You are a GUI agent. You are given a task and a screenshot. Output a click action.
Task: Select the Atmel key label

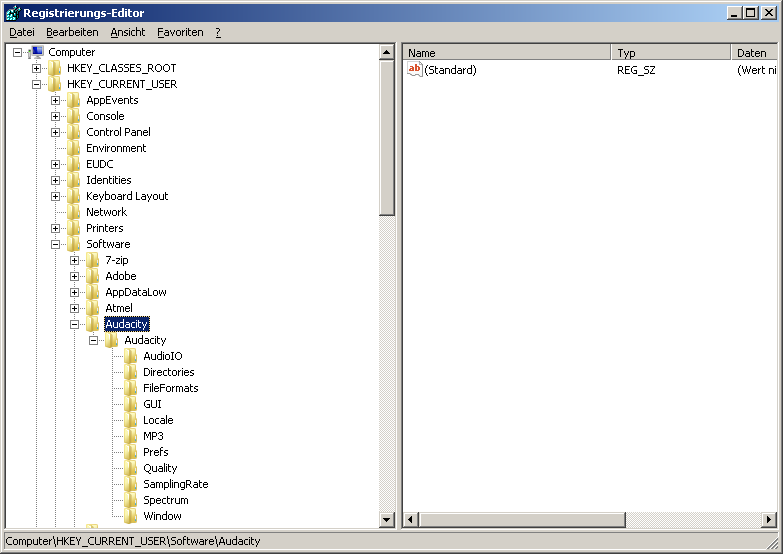(119, 308)
